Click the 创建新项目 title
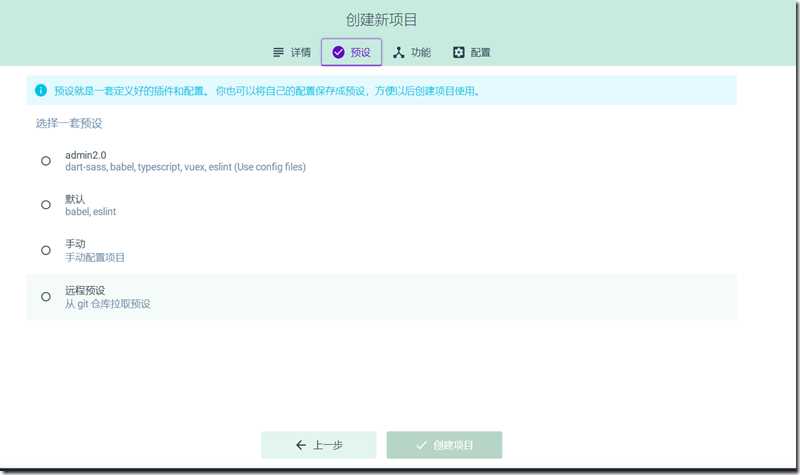Viewport: 800px width, 475px height. tap(381, 19)
